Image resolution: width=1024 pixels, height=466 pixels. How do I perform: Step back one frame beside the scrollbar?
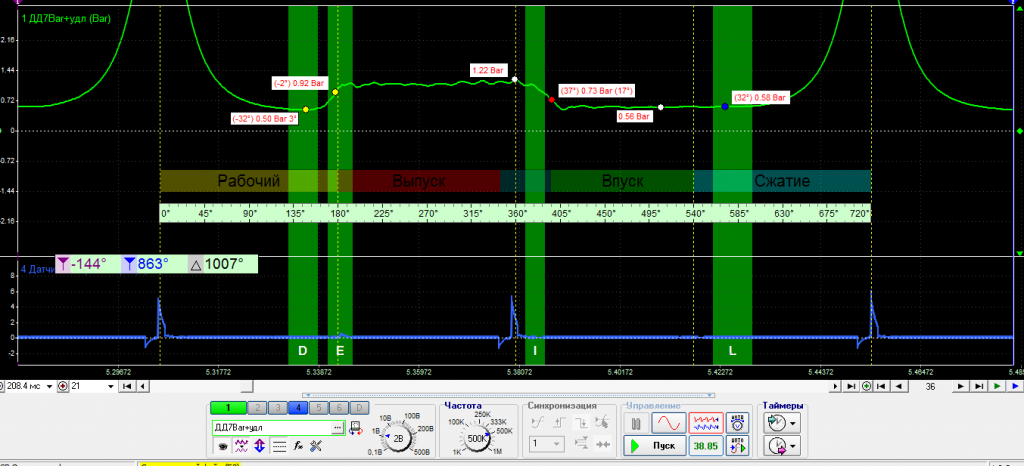click(x=143, y=386)
